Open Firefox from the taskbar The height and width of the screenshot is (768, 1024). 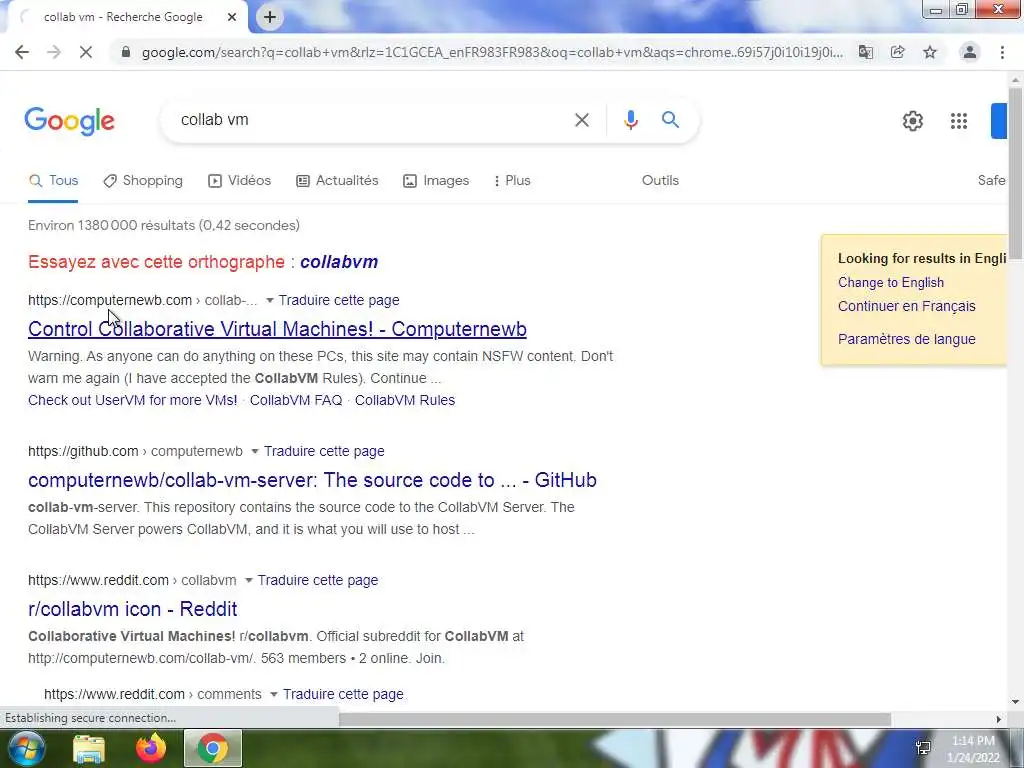[x=151, y=748]
